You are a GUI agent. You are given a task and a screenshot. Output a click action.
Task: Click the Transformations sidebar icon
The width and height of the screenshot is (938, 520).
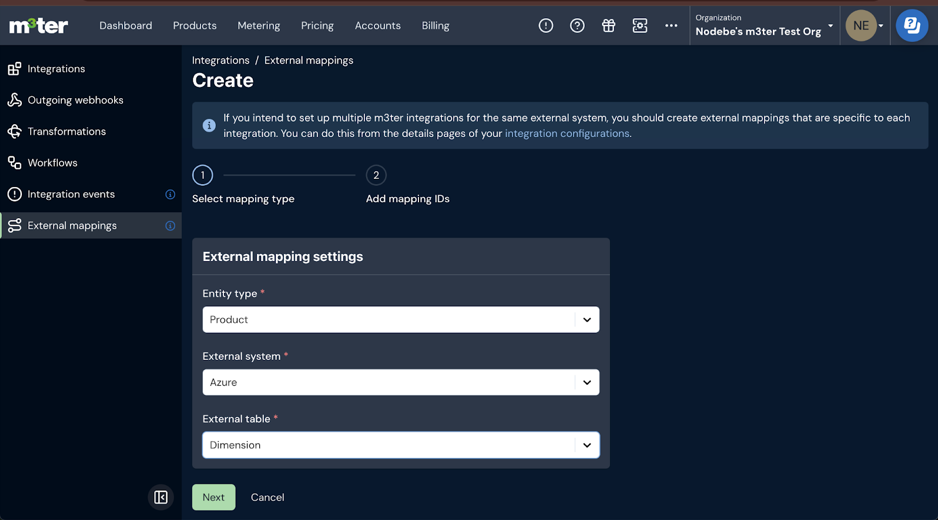(x=14, y=131)
